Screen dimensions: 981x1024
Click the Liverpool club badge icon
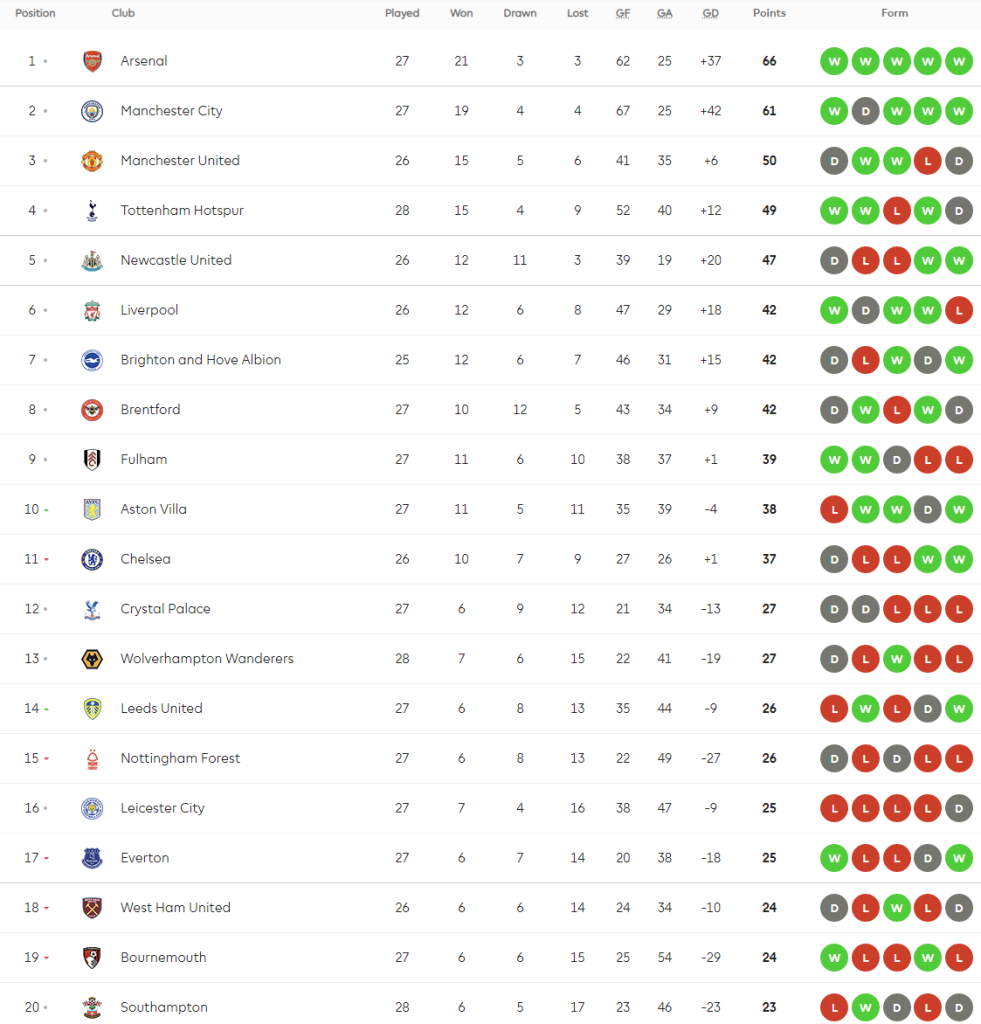(92, 310)
